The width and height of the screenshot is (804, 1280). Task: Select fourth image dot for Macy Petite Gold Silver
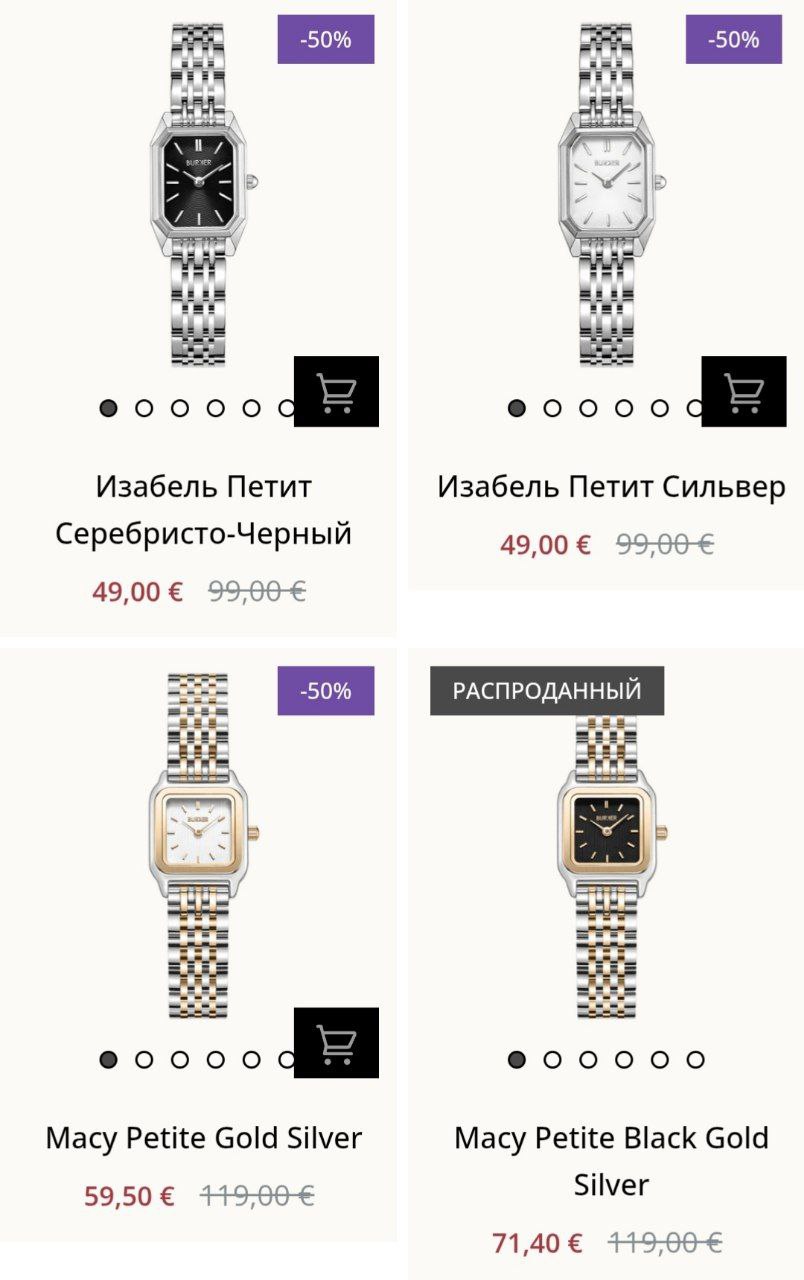(216, 1060)
